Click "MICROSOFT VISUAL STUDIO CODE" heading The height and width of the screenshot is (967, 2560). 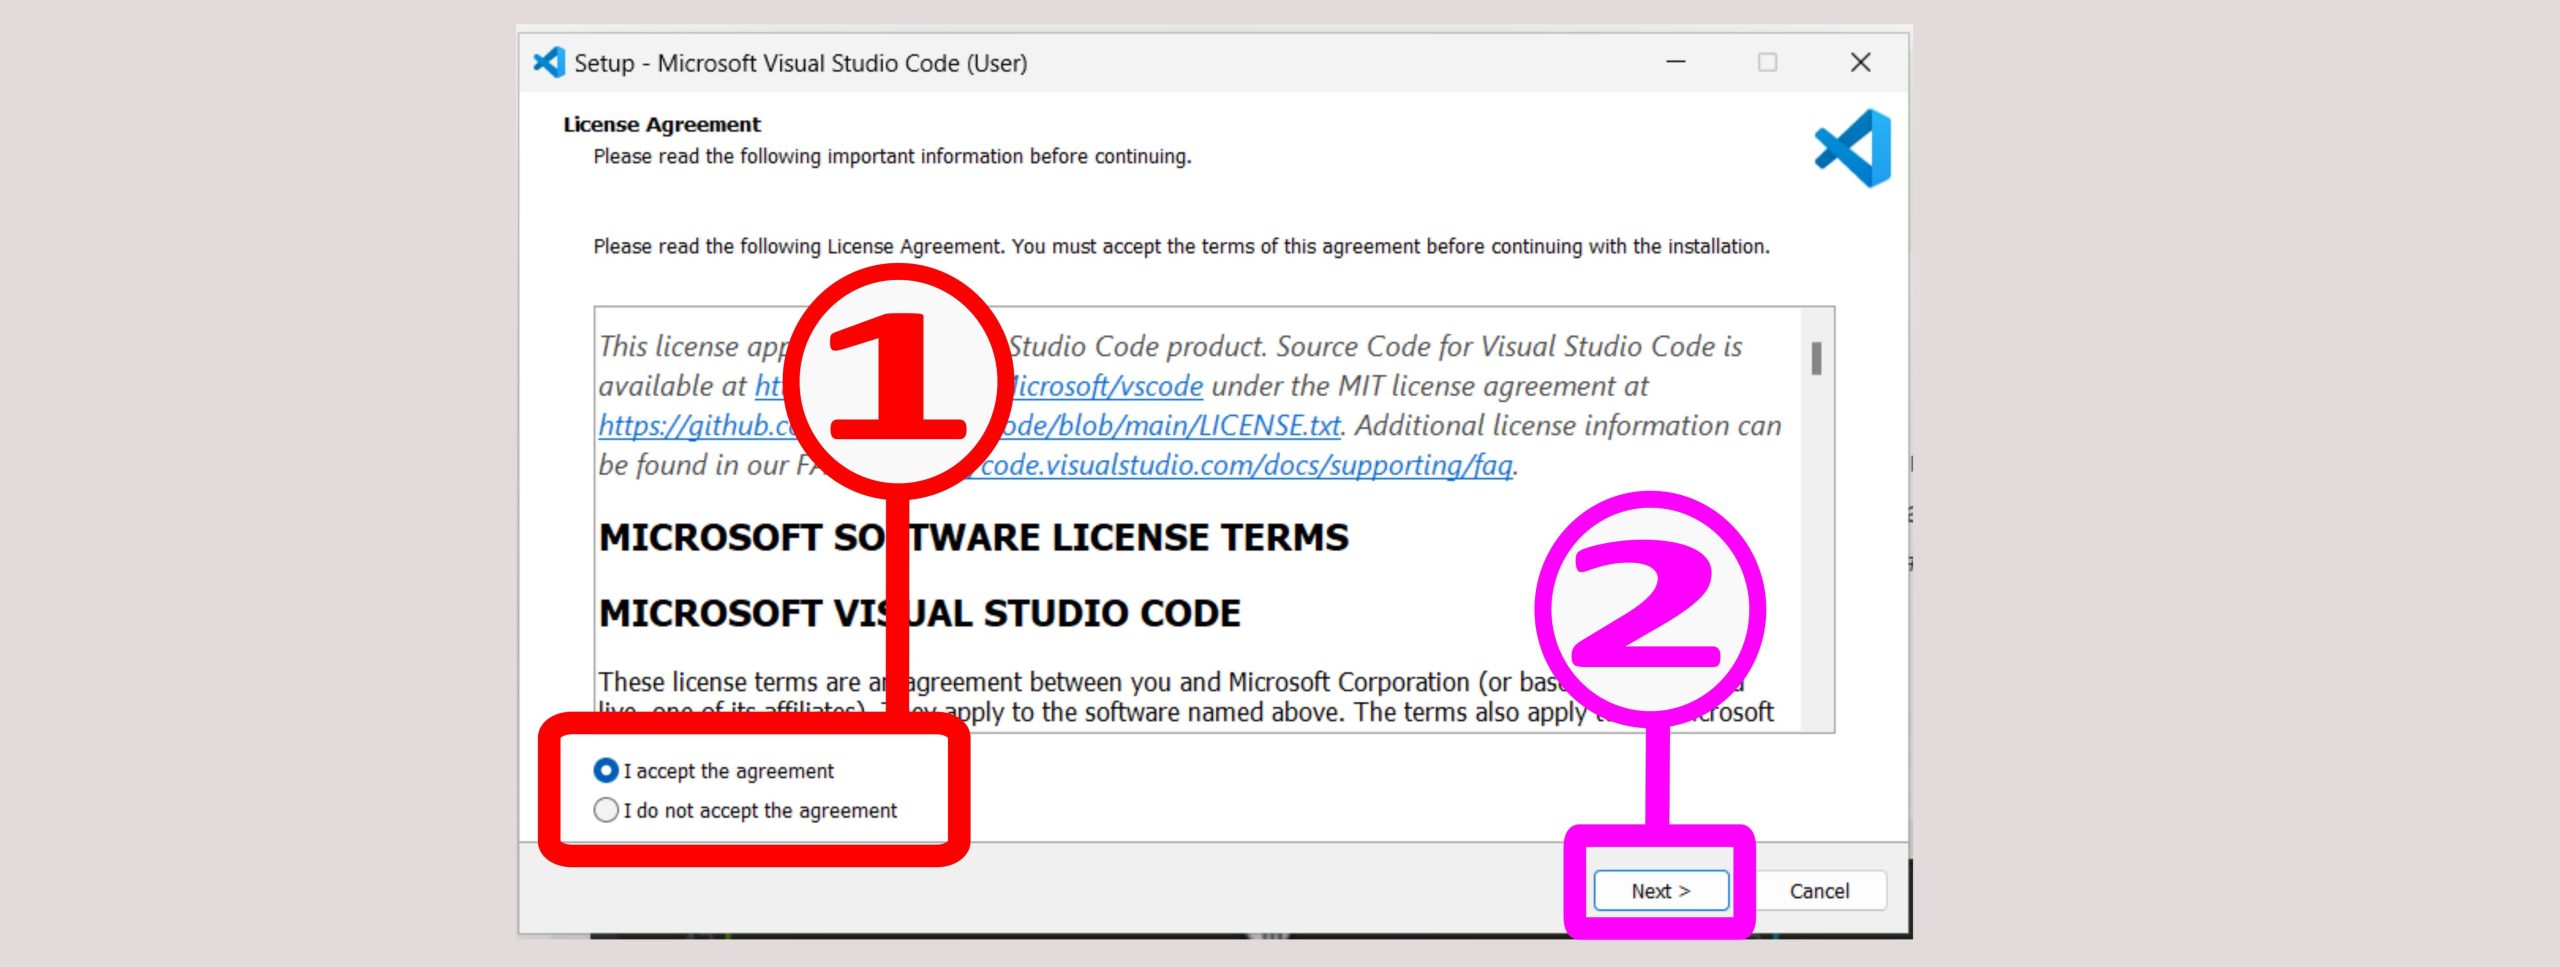[920, 613]
